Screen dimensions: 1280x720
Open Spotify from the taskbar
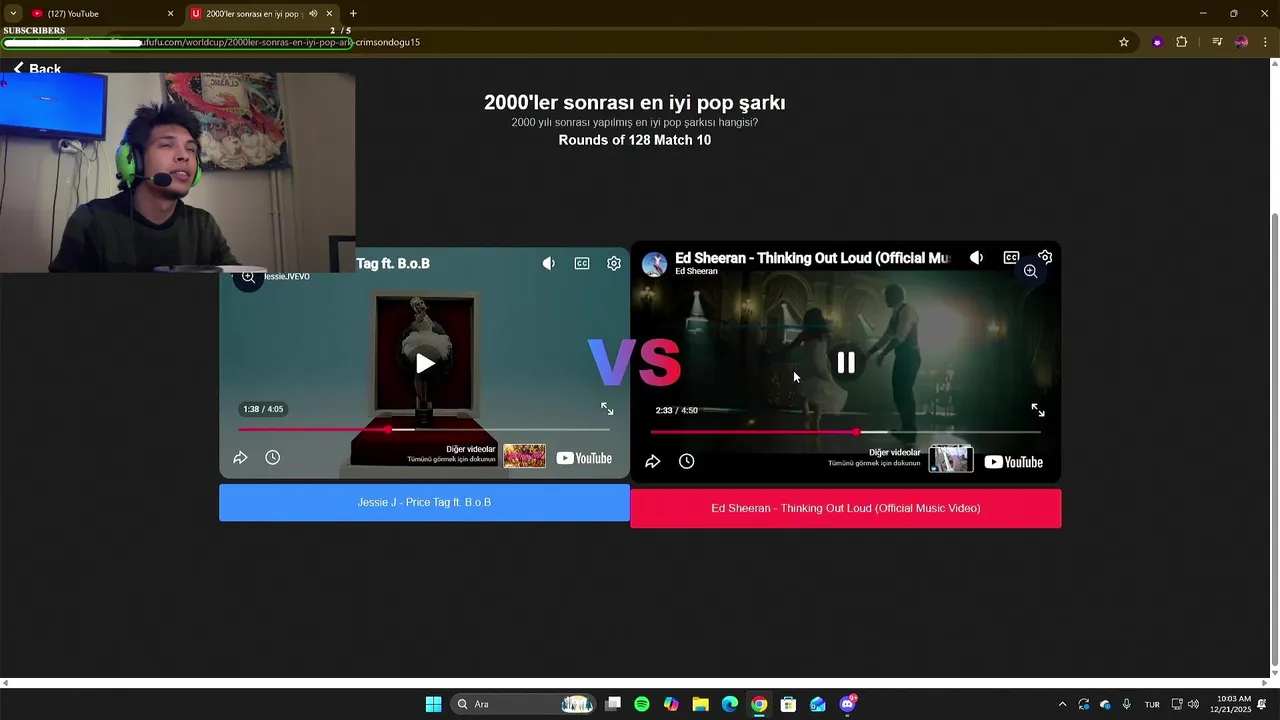pyautogui.click(x=642, y=704)
